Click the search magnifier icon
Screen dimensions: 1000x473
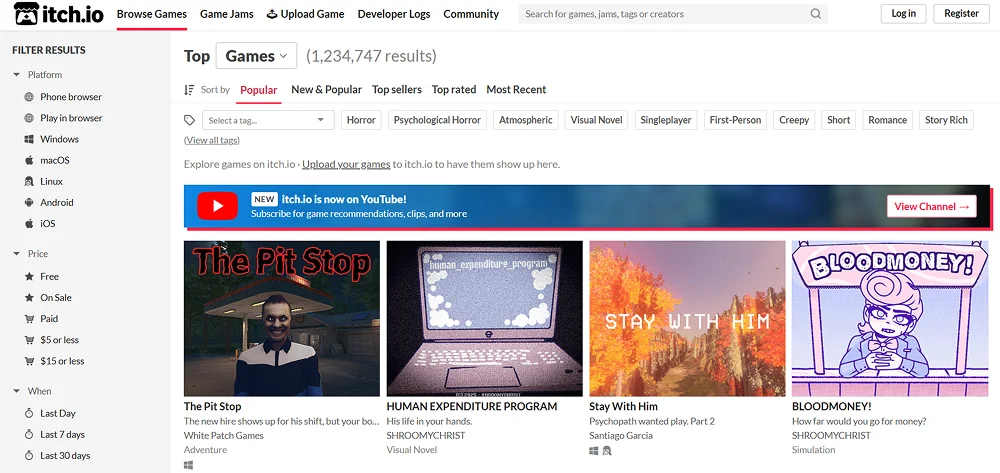point(816,14)
